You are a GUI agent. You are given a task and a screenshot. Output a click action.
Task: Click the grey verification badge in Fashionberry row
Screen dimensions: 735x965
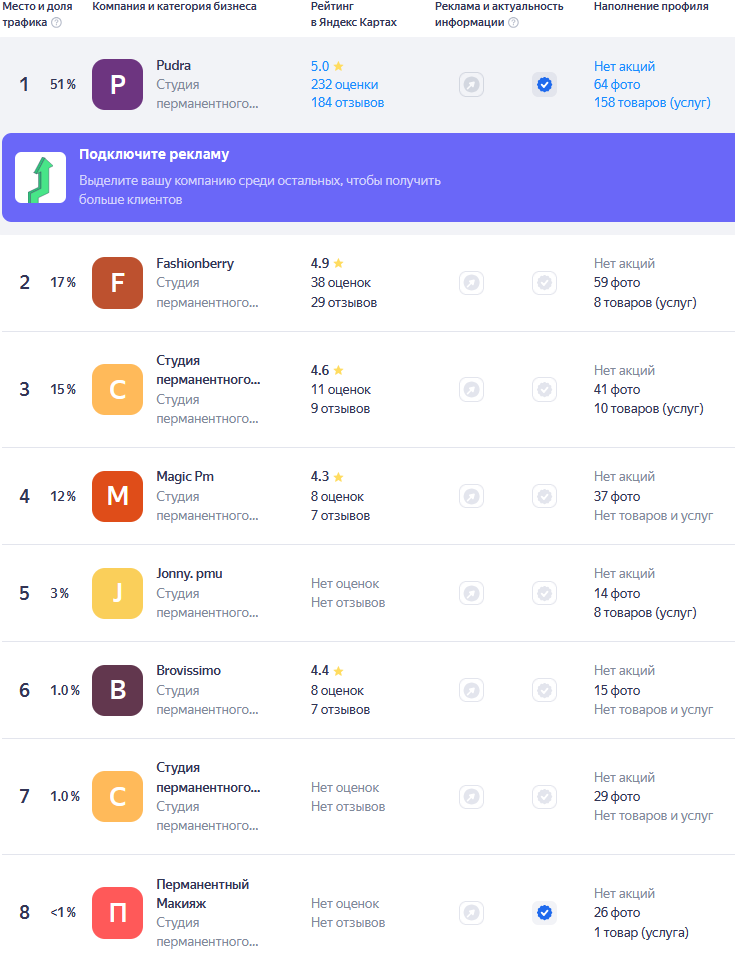click(545, 282)
